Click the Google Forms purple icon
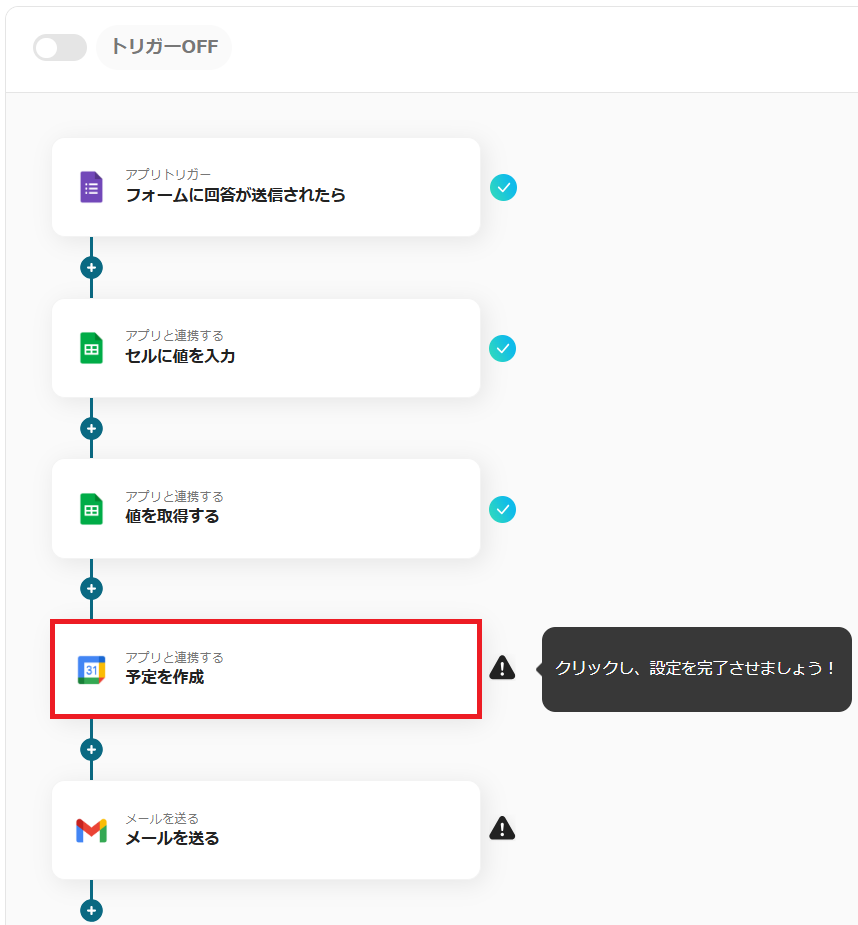 click(x=91, y=188)
